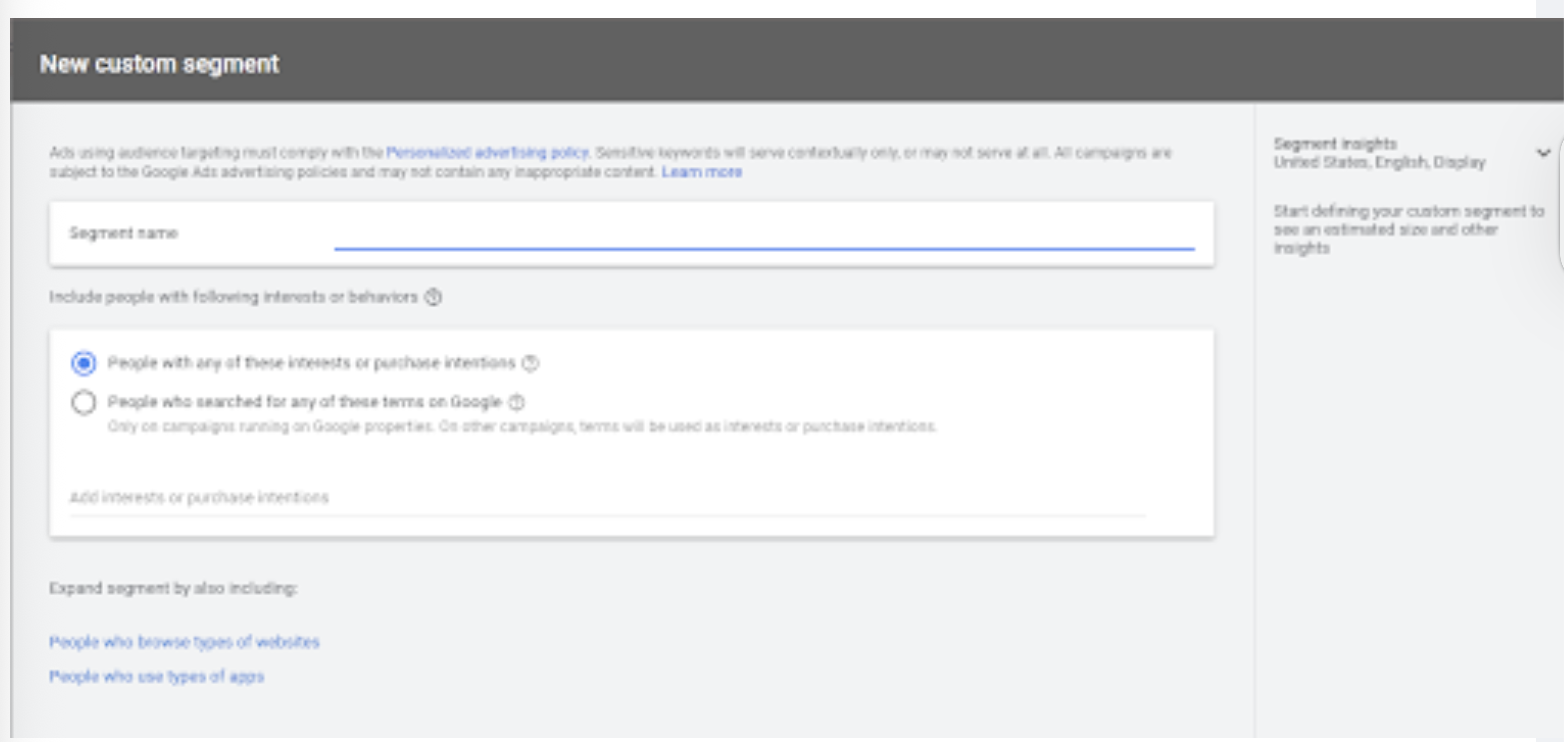Click the Segment name input field
The width and height of the screenshot is (1564, 742).
pos(764,234)
